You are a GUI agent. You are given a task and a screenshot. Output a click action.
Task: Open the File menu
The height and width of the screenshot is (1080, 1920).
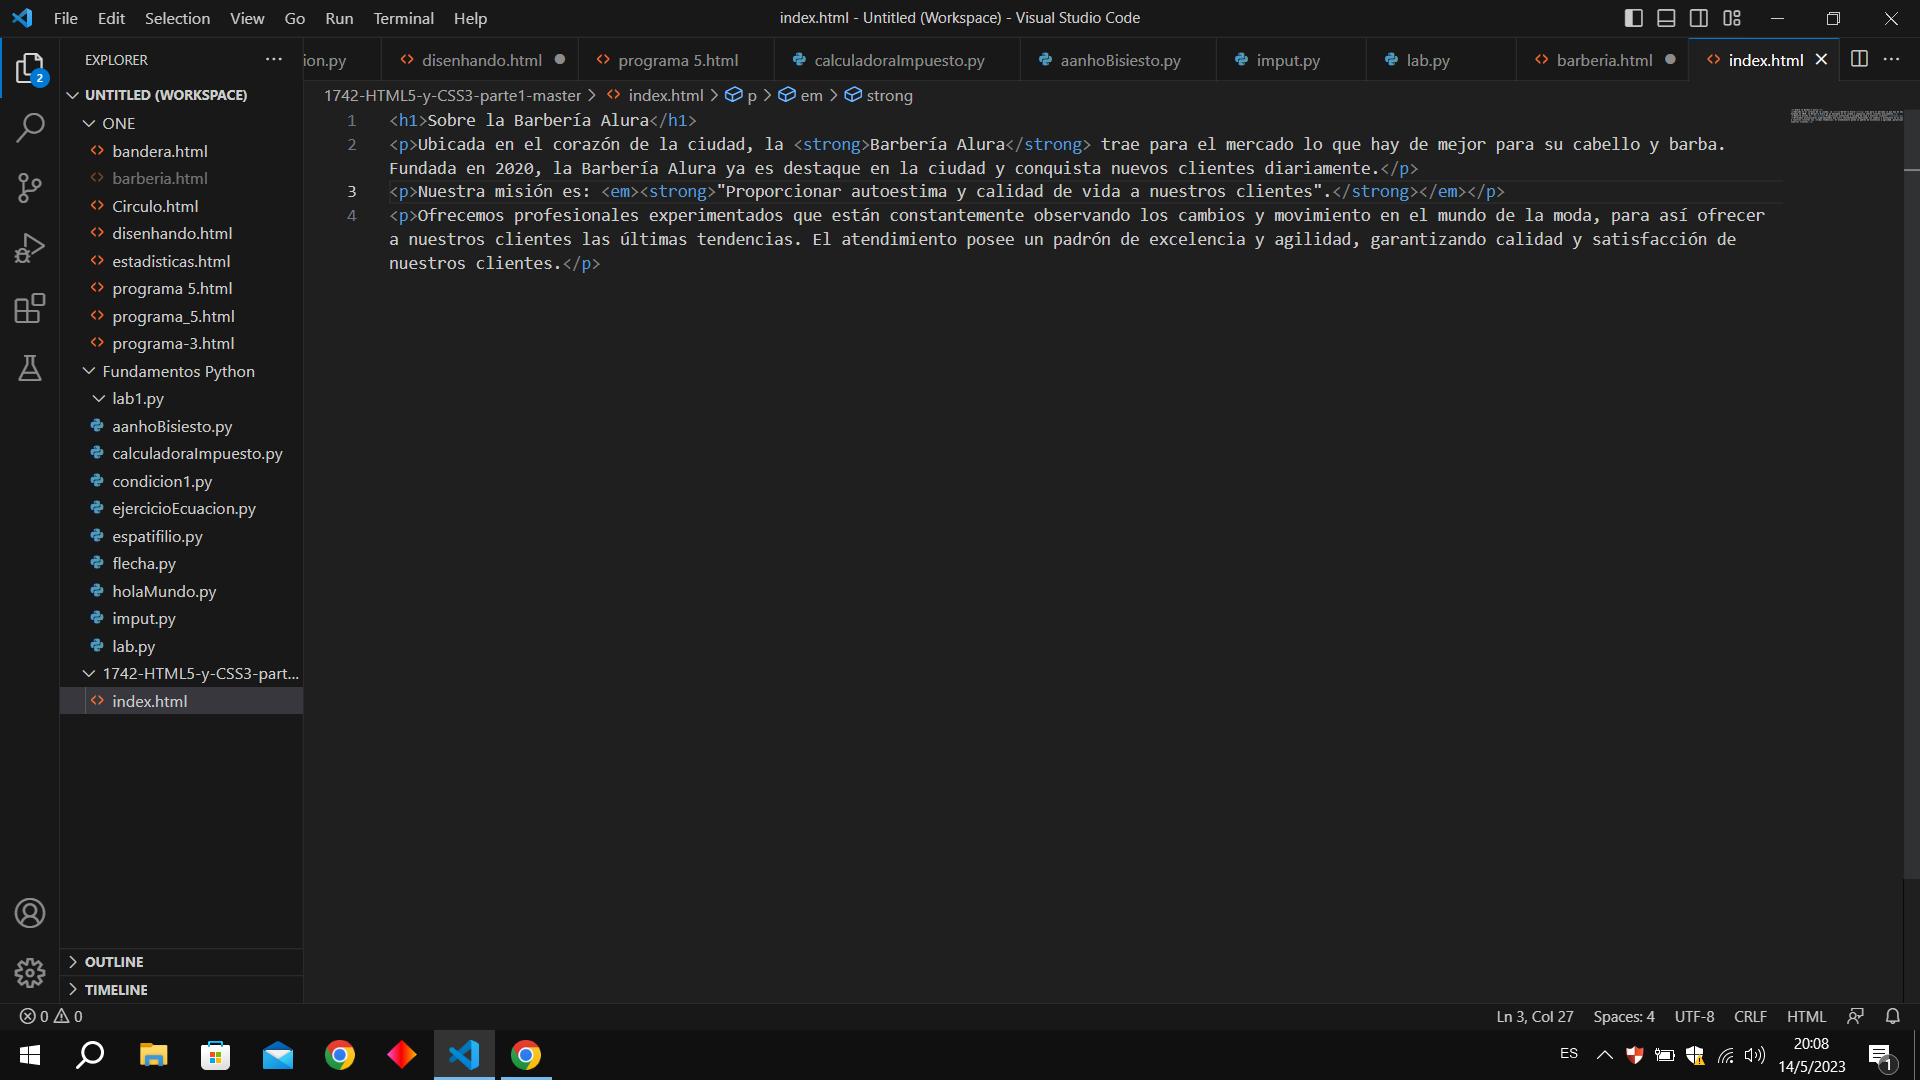pos(66,18)
